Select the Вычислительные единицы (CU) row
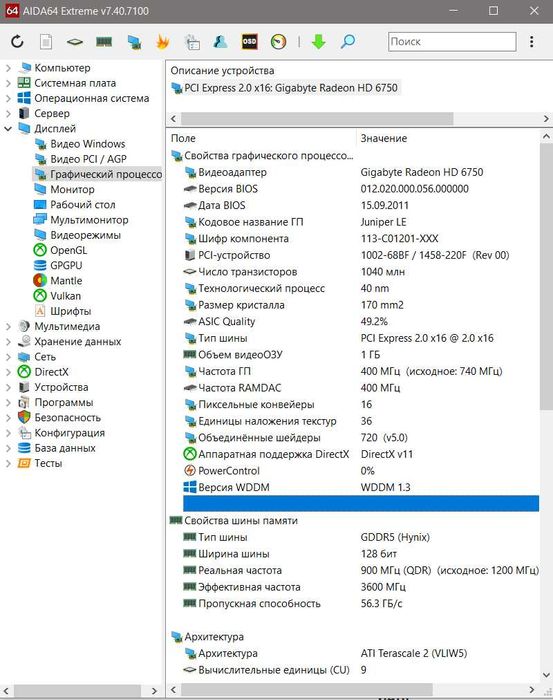Viewport: 553px width, 700px height. (361, 670)
